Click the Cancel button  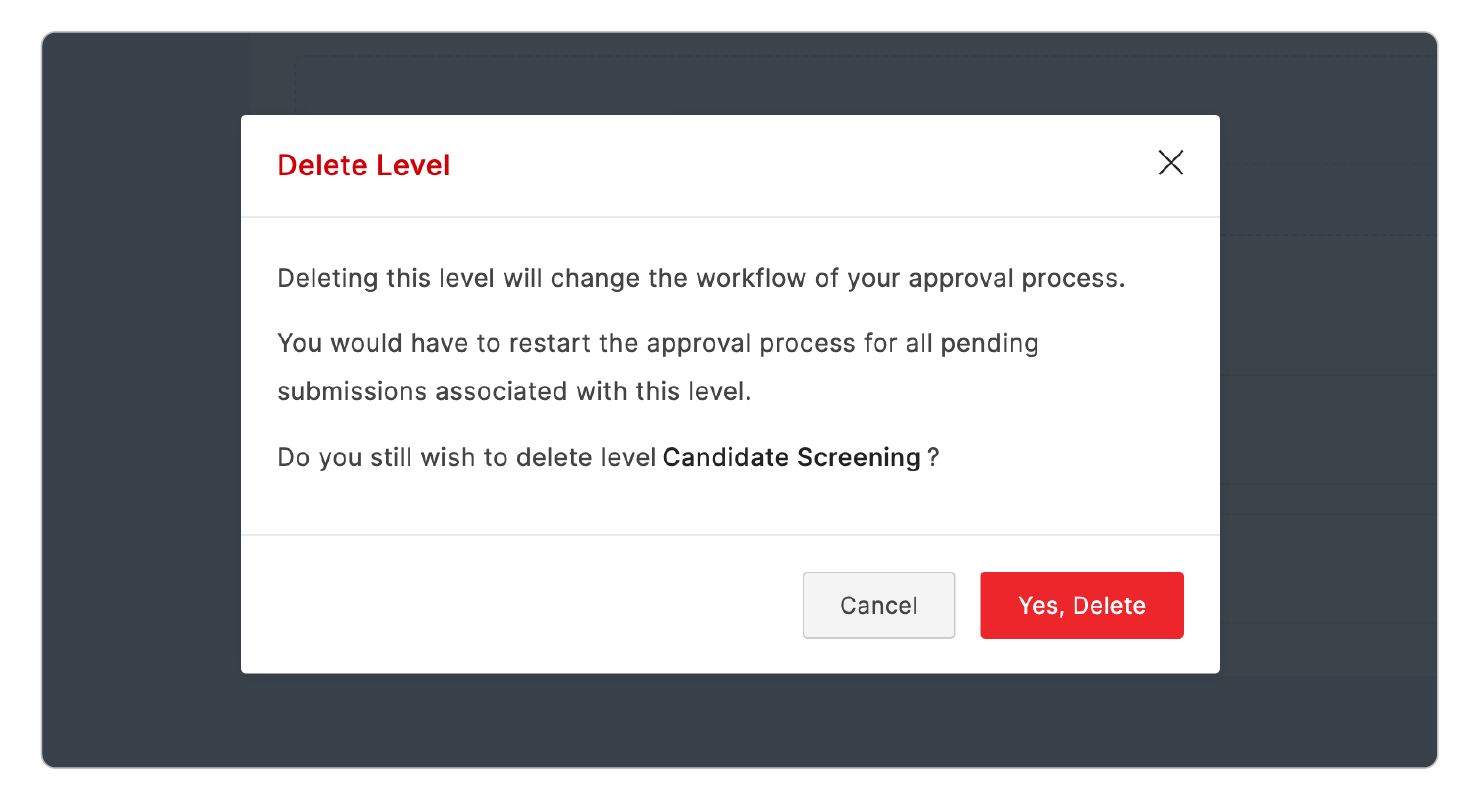pos(878,605)
